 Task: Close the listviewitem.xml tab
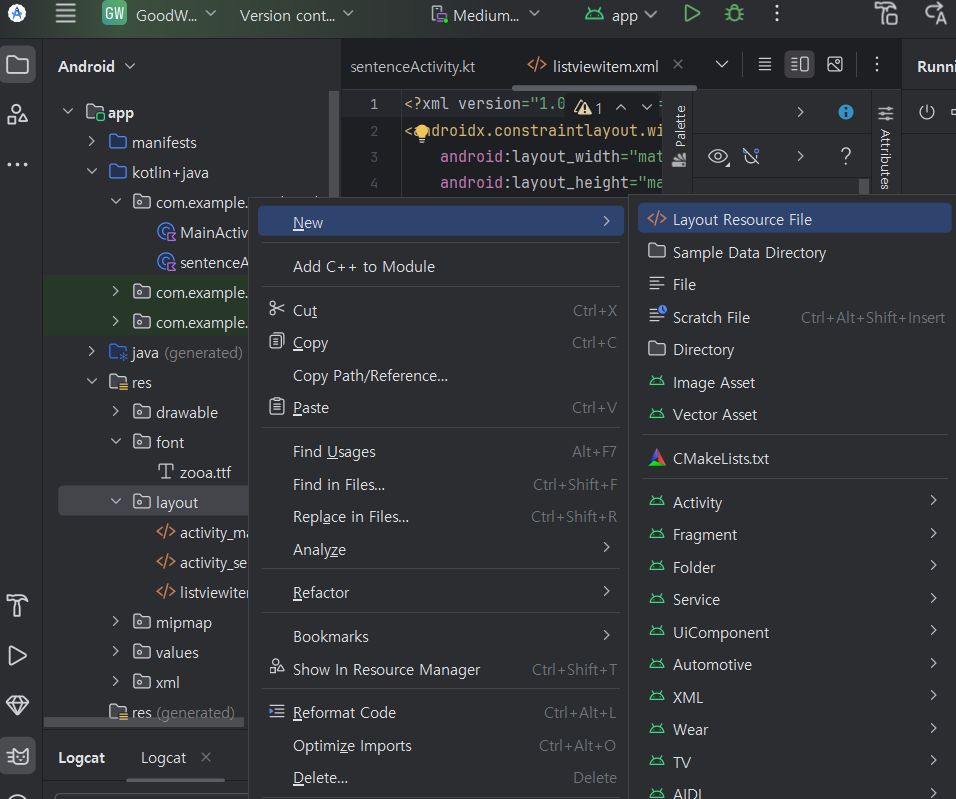[677, 64]
